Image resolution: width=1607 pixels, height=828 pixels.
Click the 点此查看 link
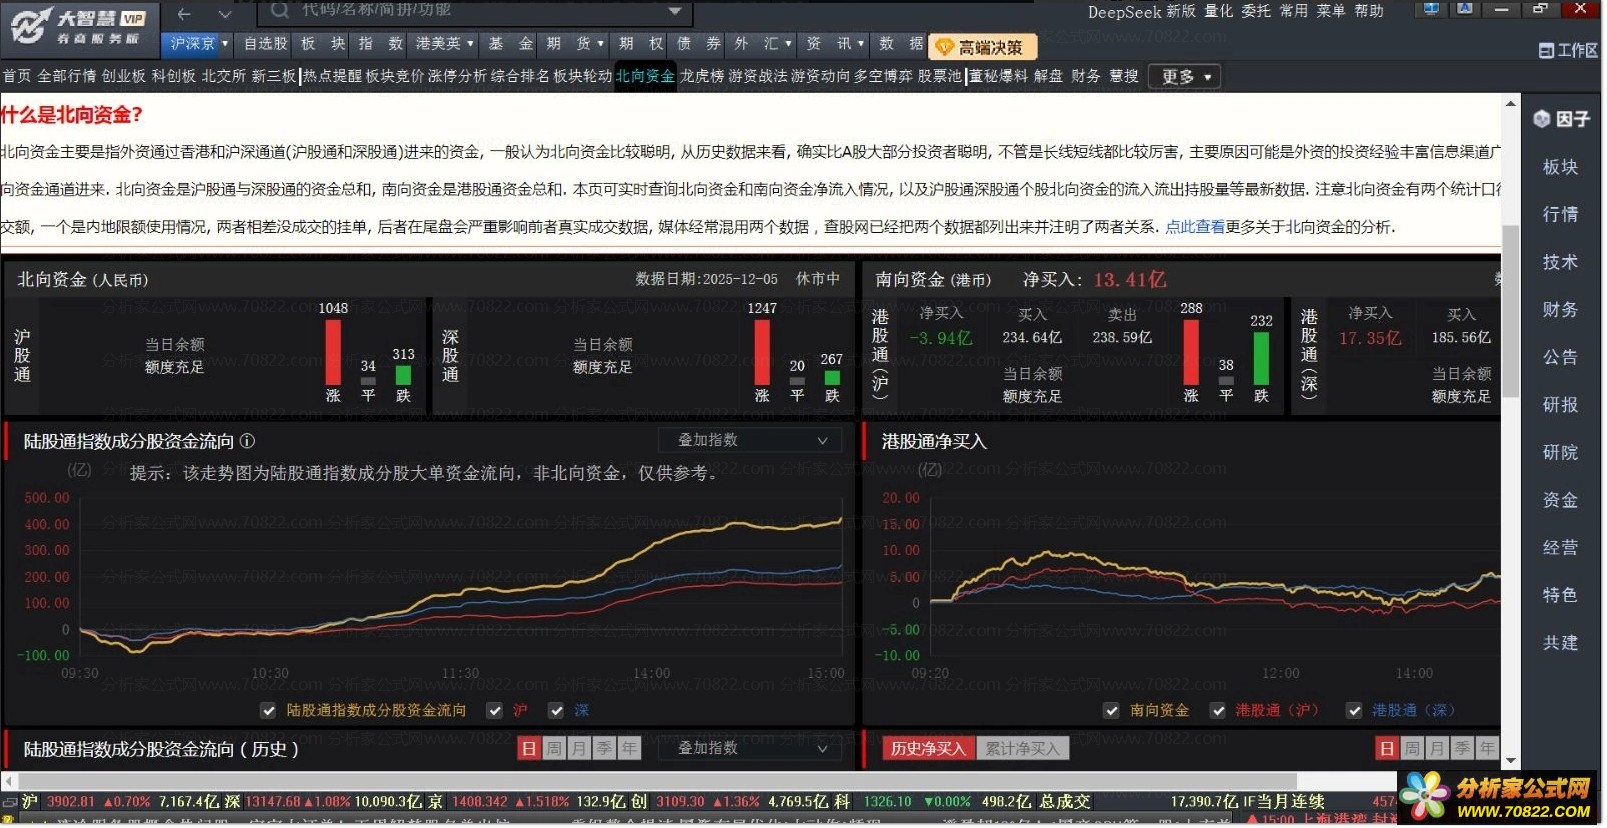pyautogui.click(x=1194, y=227)
